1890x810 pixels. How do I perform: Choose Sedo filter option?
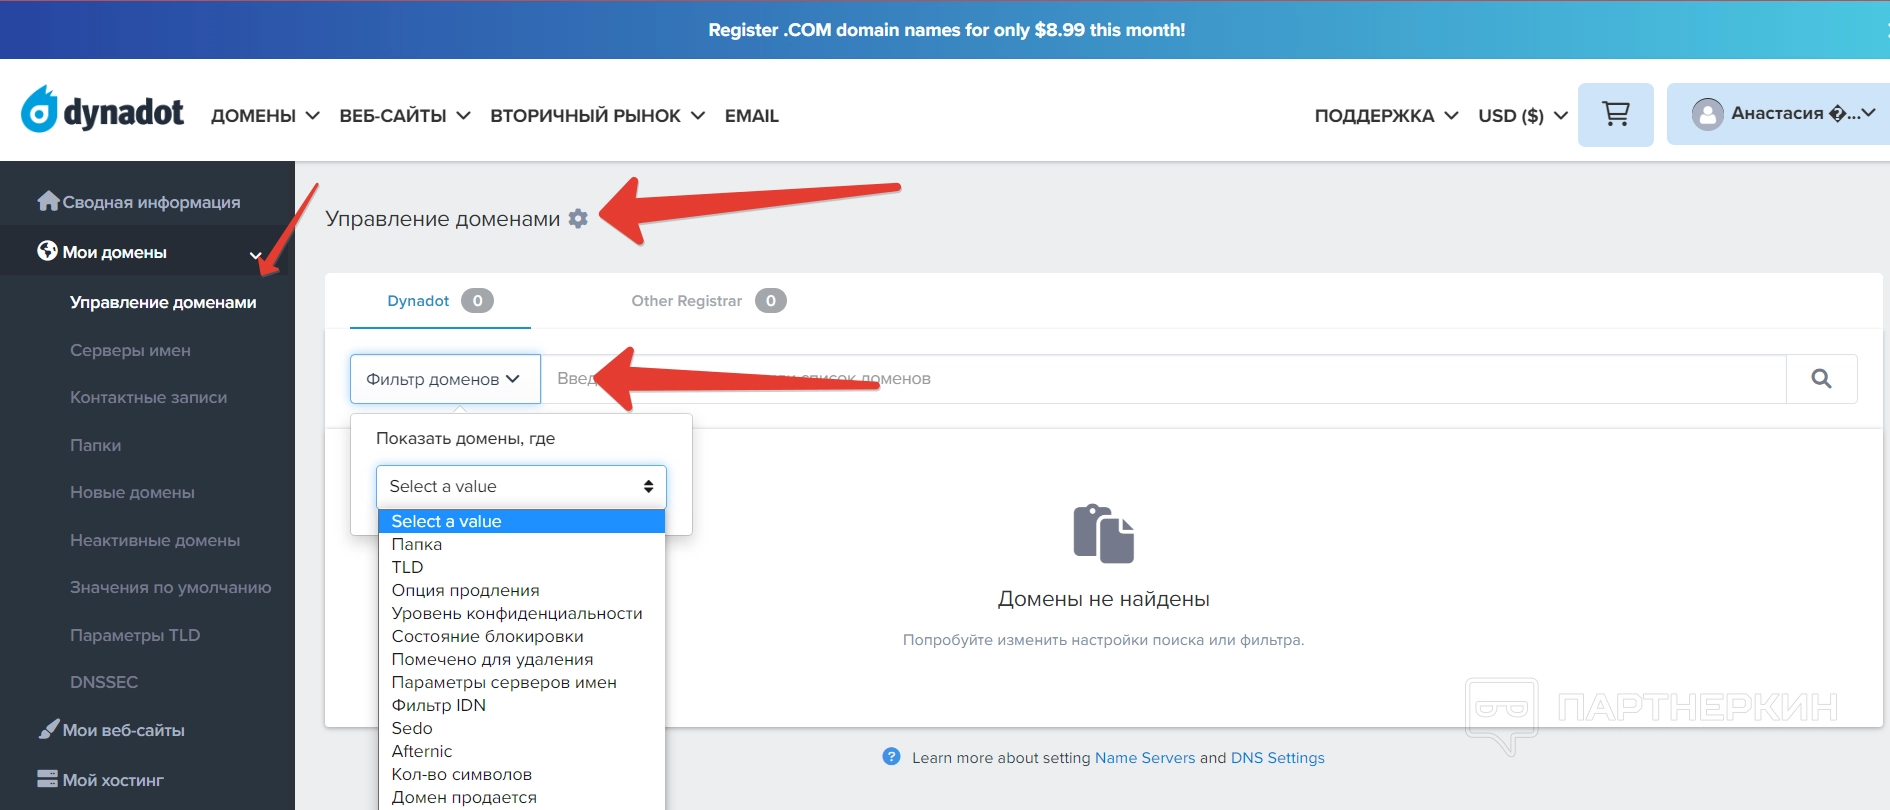pyautogui.click(x=521, y=728)
